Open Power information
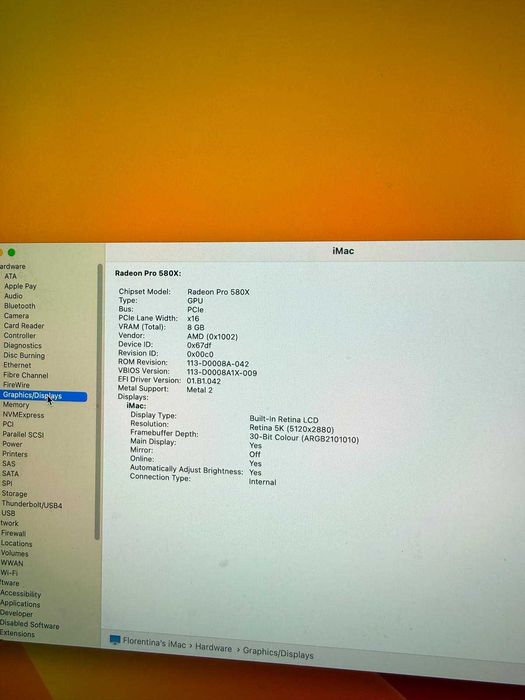525x700 pixels. 12,444
